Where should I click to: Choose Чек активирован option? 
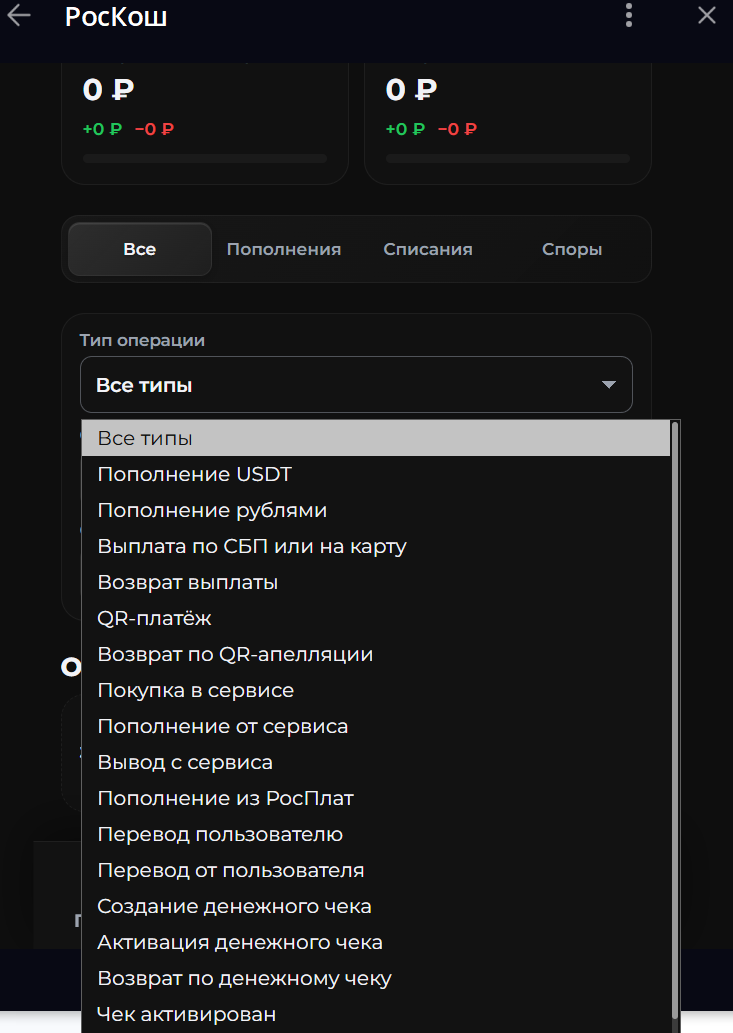pos(376,1015)
